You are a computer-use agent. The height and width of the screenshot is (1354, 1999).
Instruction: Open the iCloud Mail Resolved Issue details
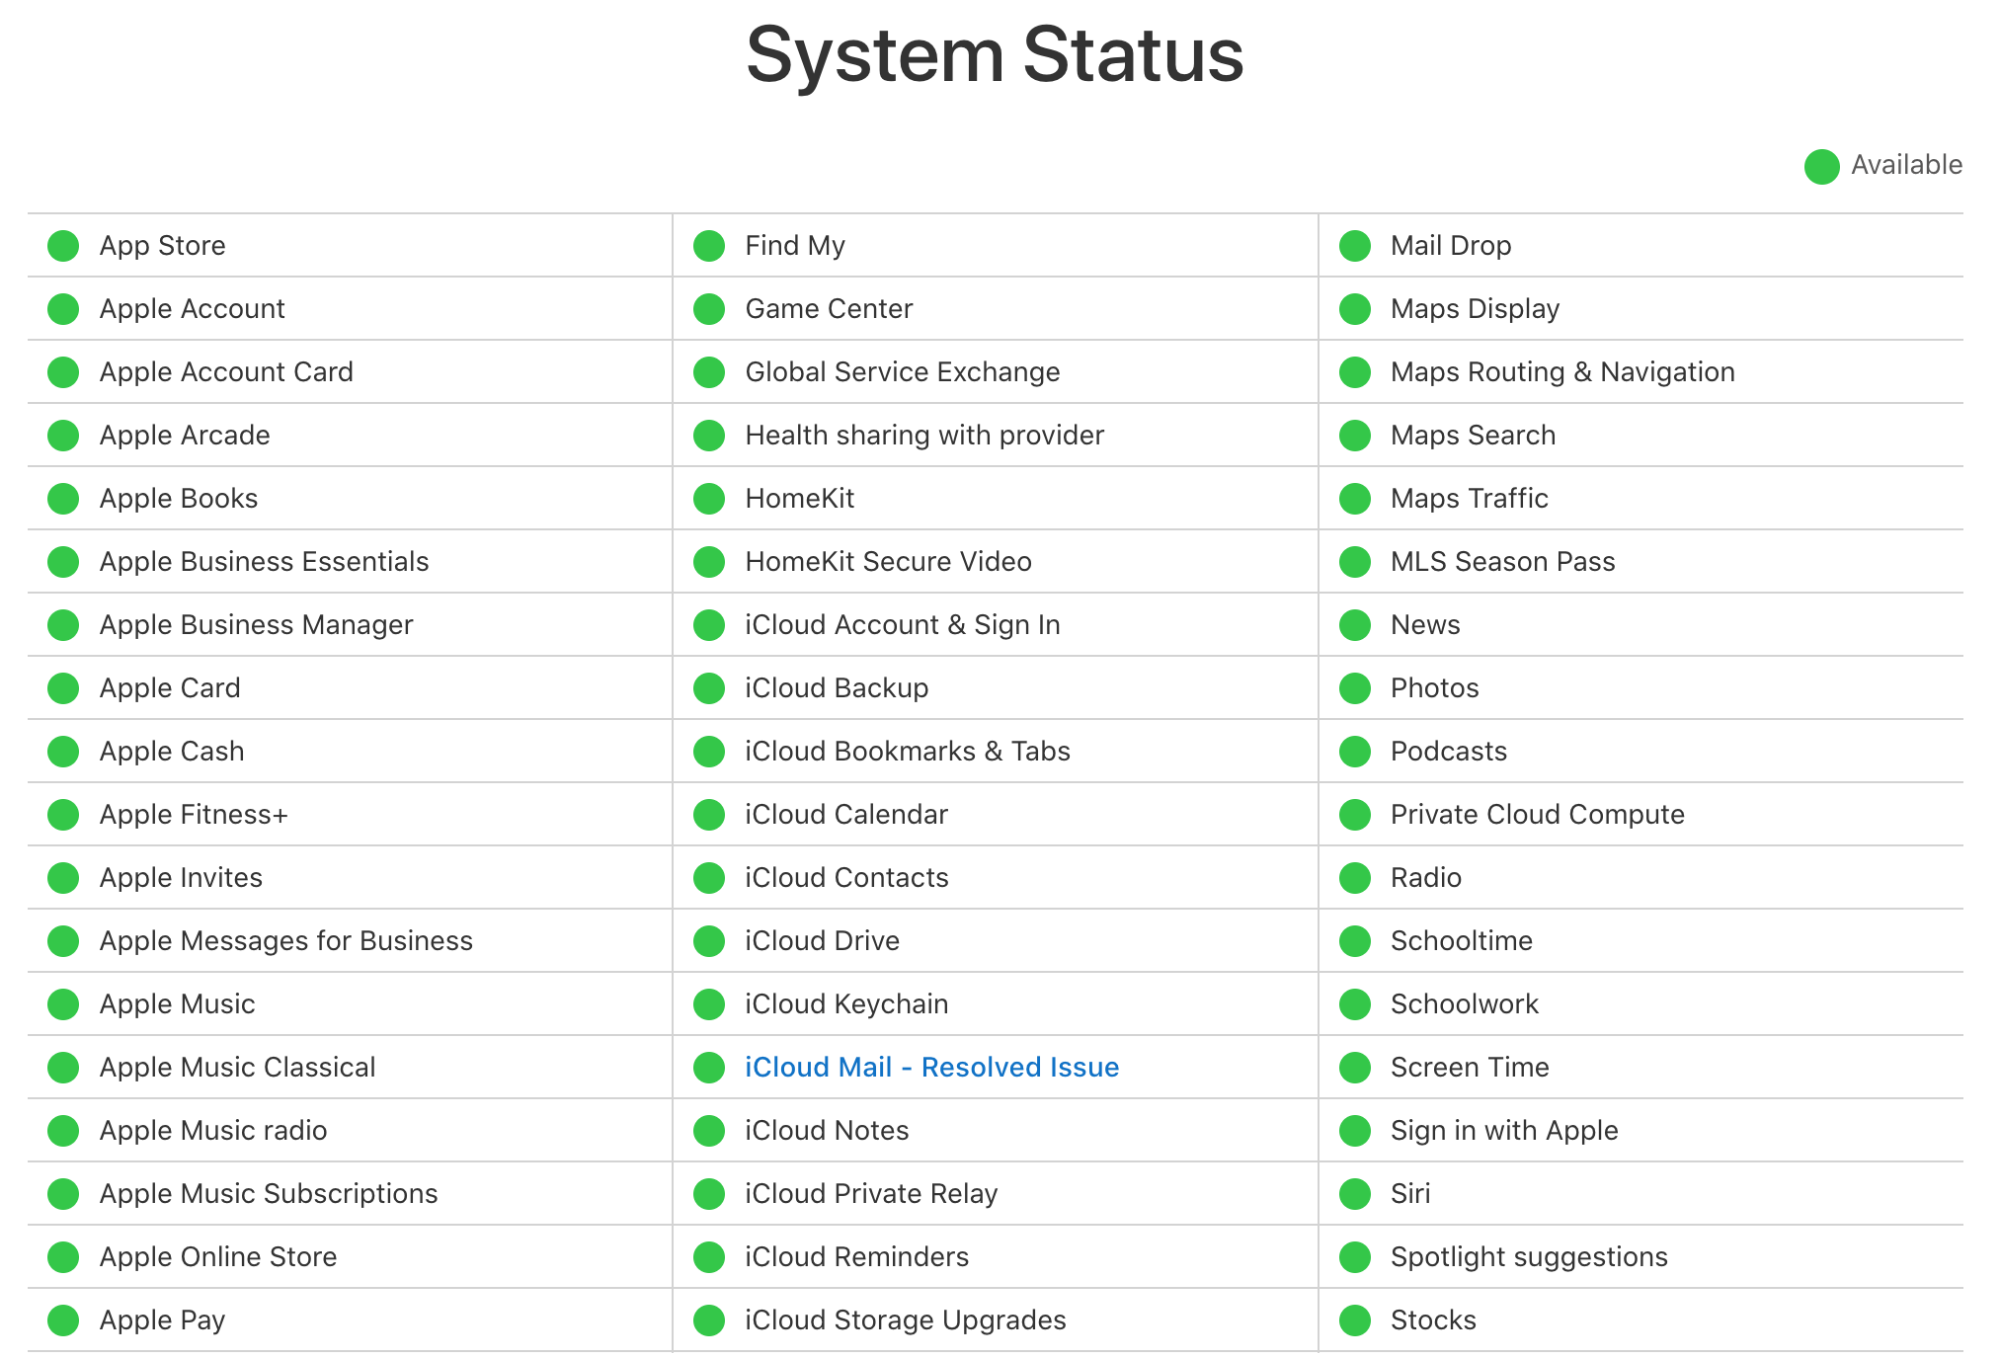click(x=932, y=1067)
